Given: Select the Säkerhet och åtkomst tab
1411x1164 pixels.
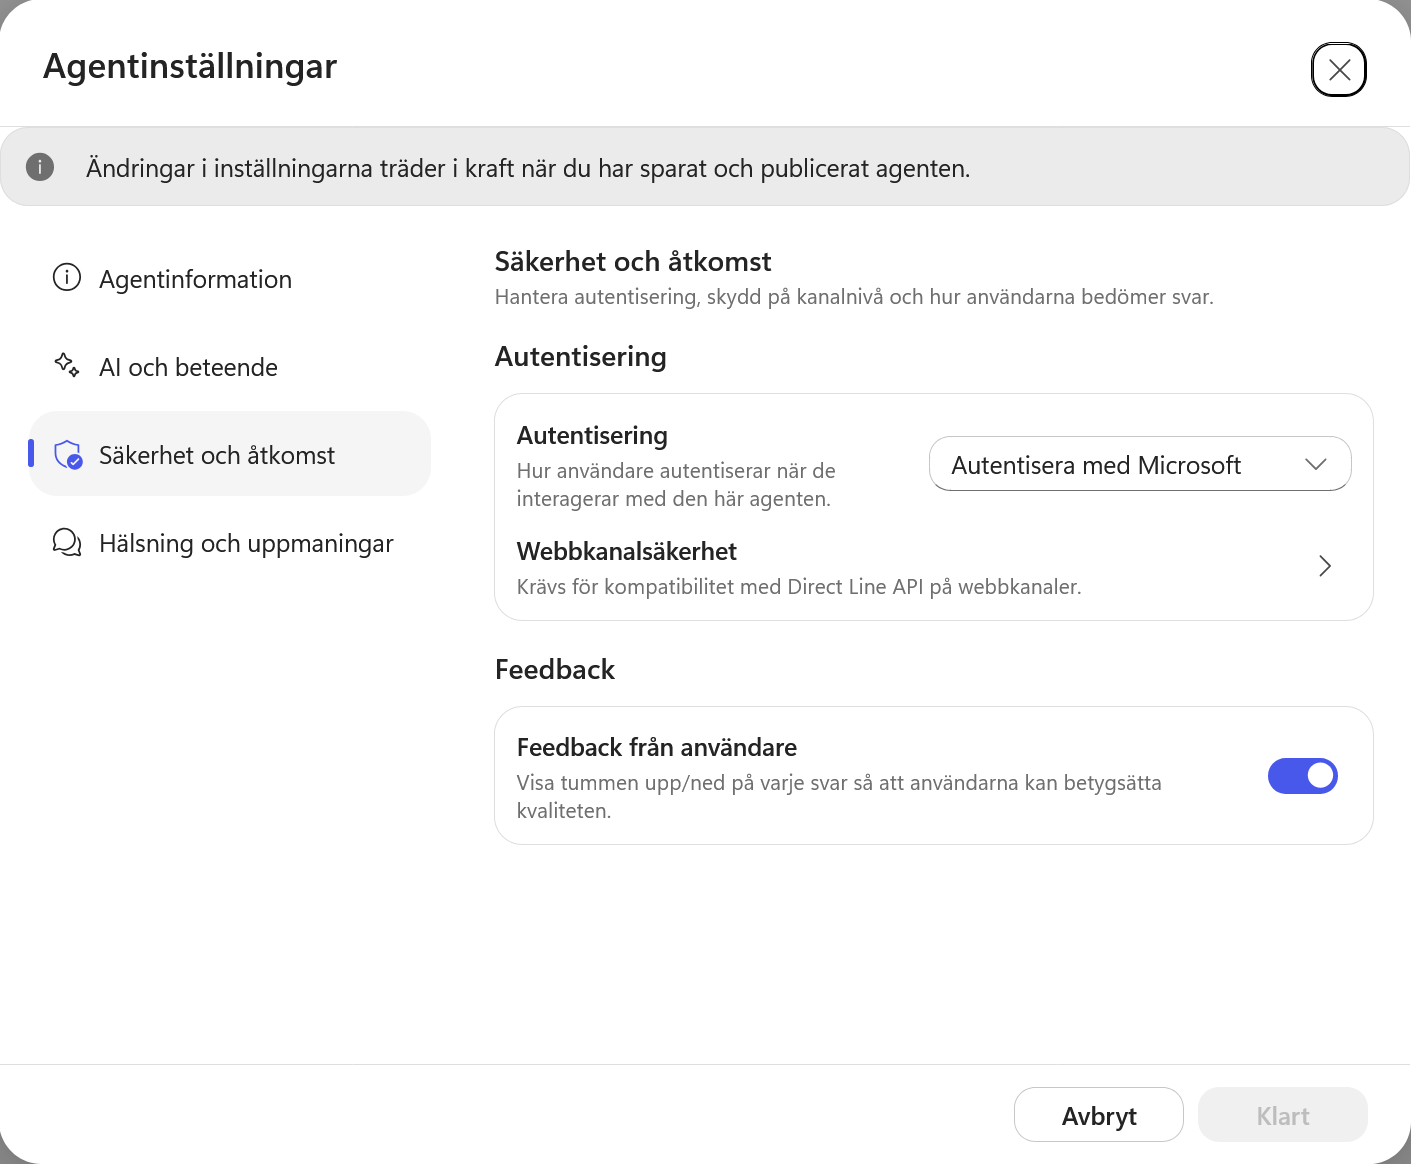Looking at the screenshot, I should click(230, 454).
